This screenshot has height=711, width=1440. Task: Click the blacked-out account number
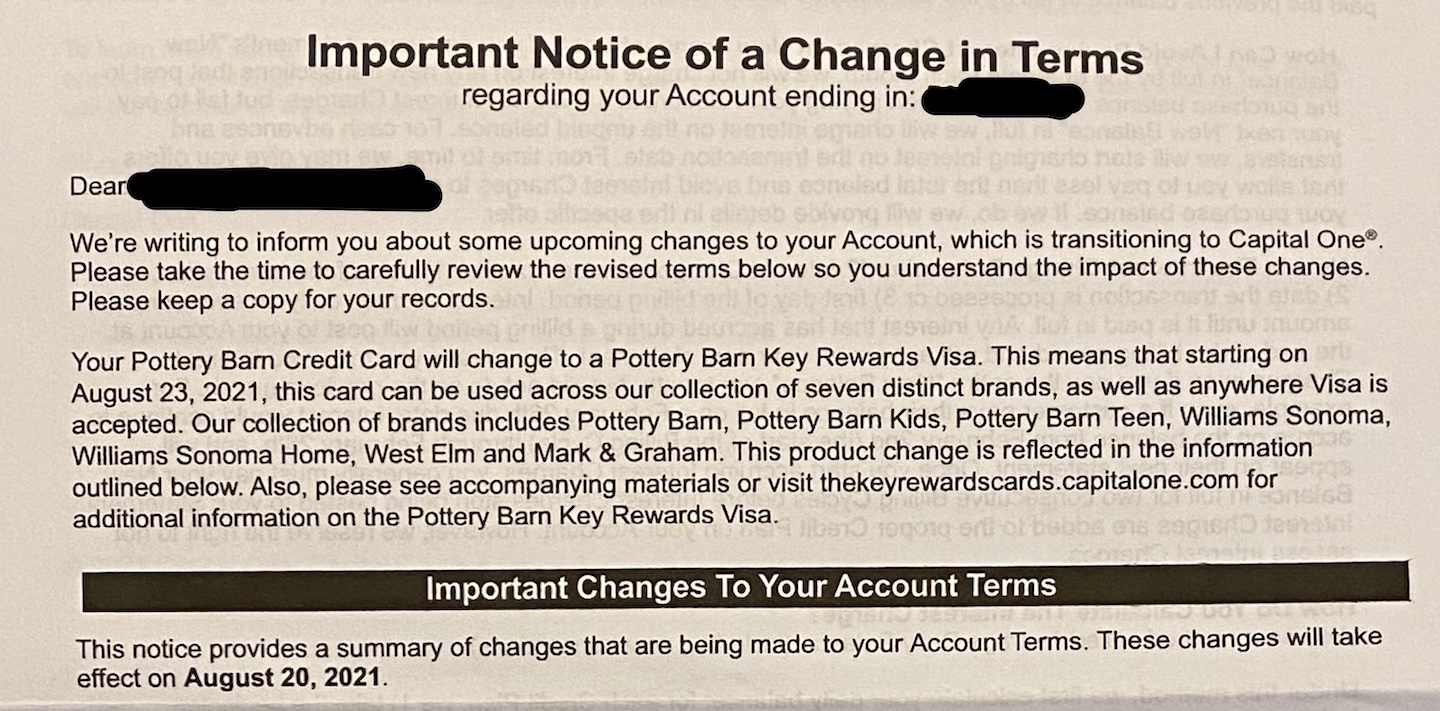click(1002, 100)
